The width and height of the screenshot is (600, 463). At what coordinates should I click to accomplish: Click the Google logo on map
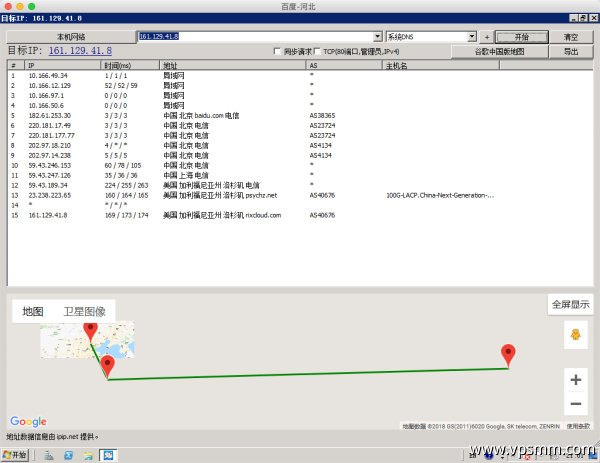click(28, 421)
